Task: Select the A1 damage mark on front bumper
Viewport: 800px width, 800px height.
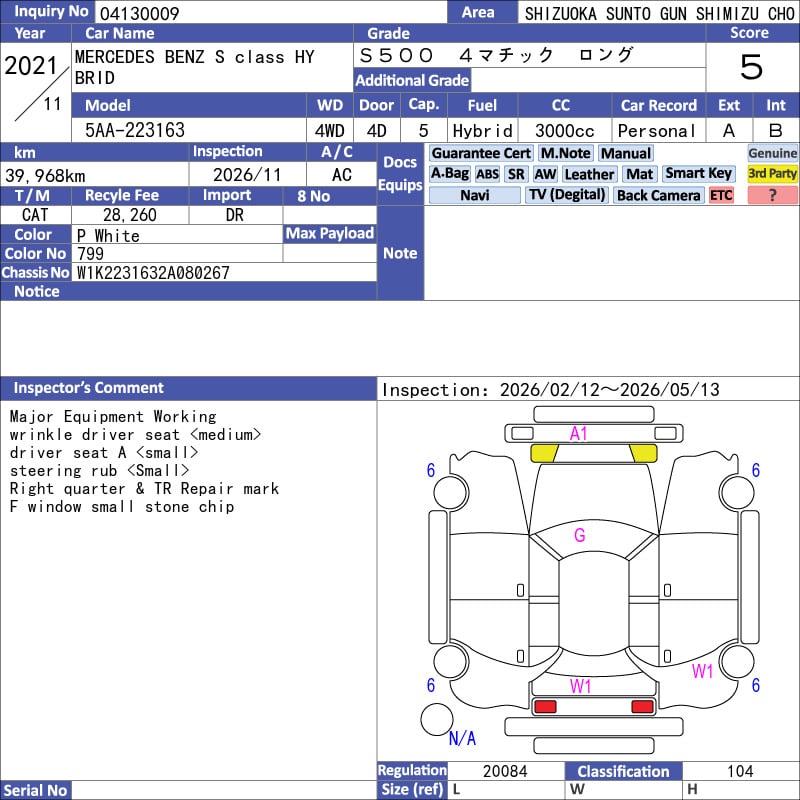Action: tap(578, 434)
